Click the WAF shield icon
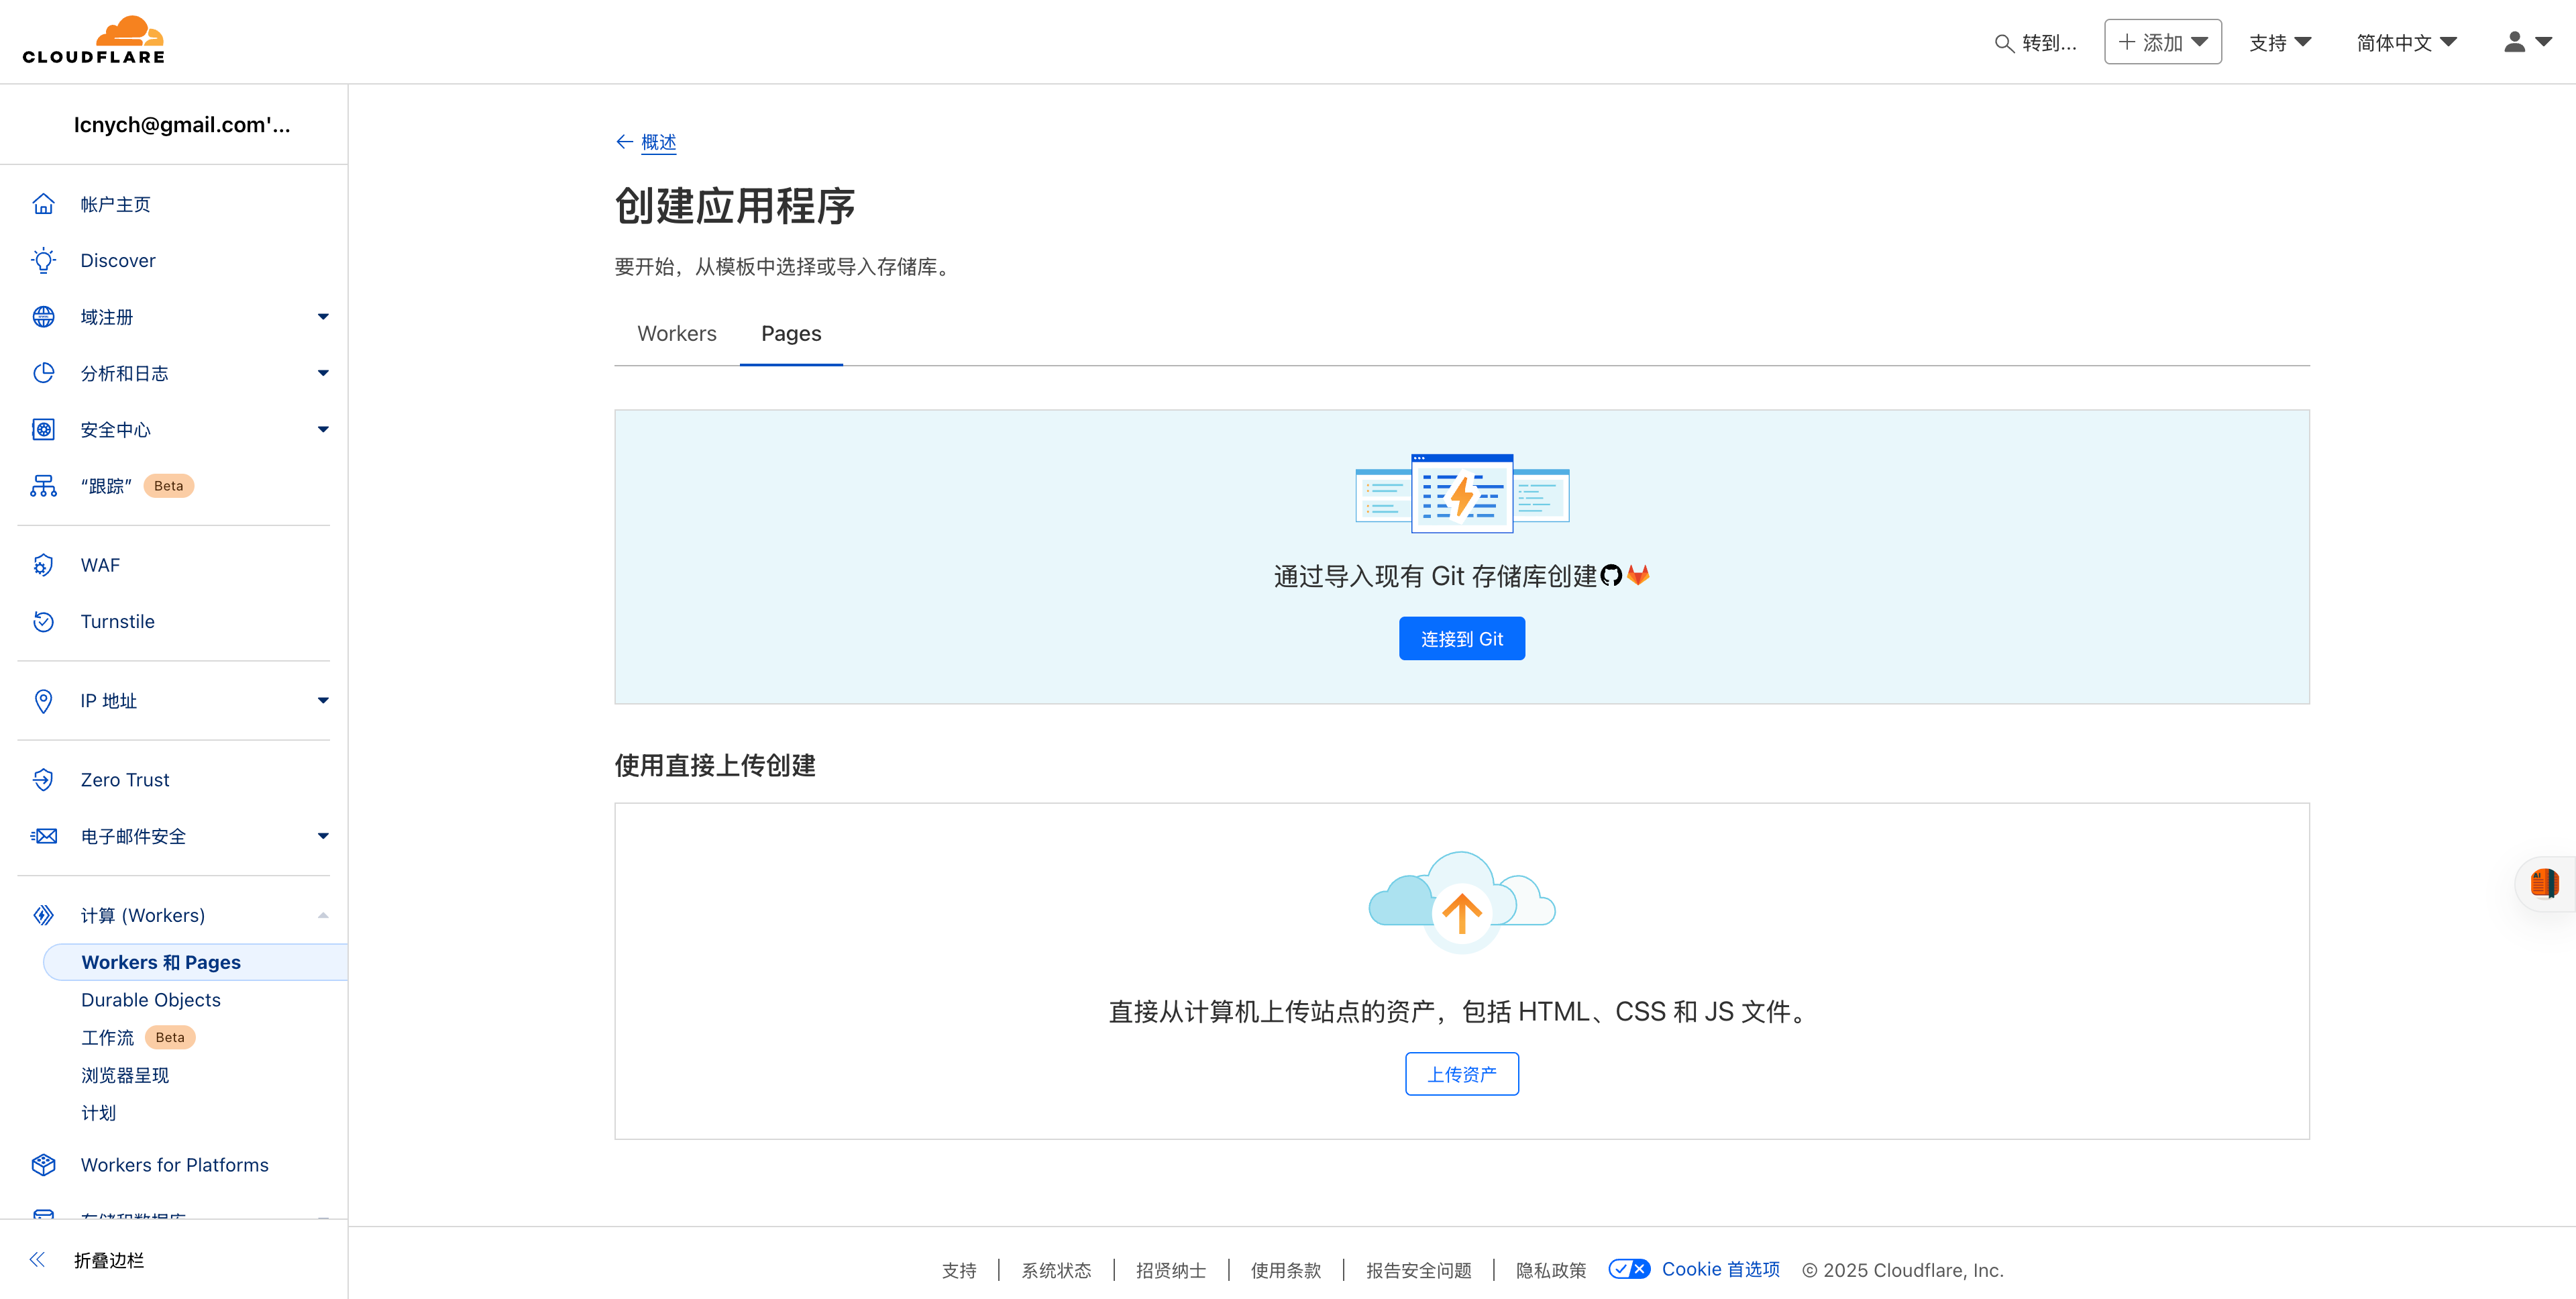The image size is (2576, 1299). pos(43,565)
